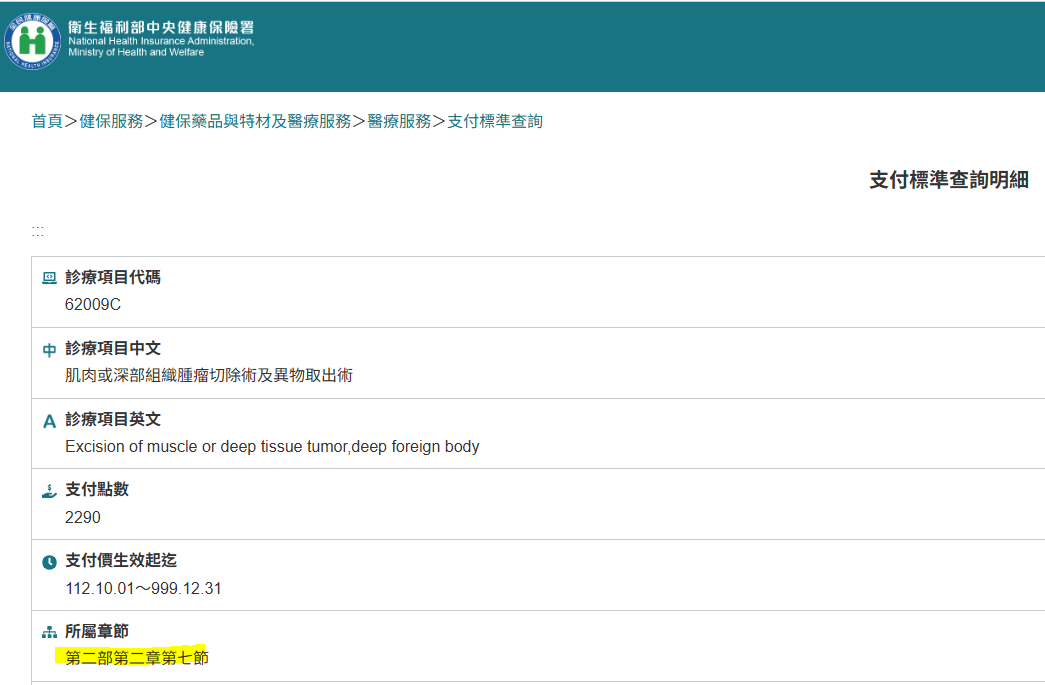Open the 首頁 breadcrumb link
Image resolution: width=1045 pixels, height=685 pixels.
point(47,121)
